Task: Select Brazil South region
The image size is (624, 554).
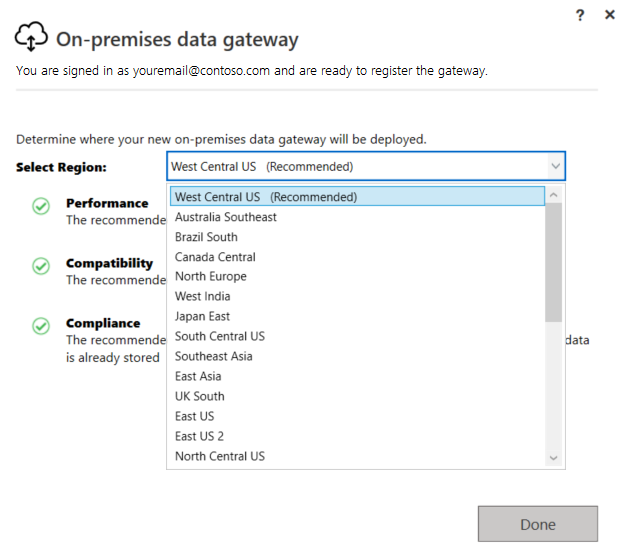Action: [x=206, y=237]
